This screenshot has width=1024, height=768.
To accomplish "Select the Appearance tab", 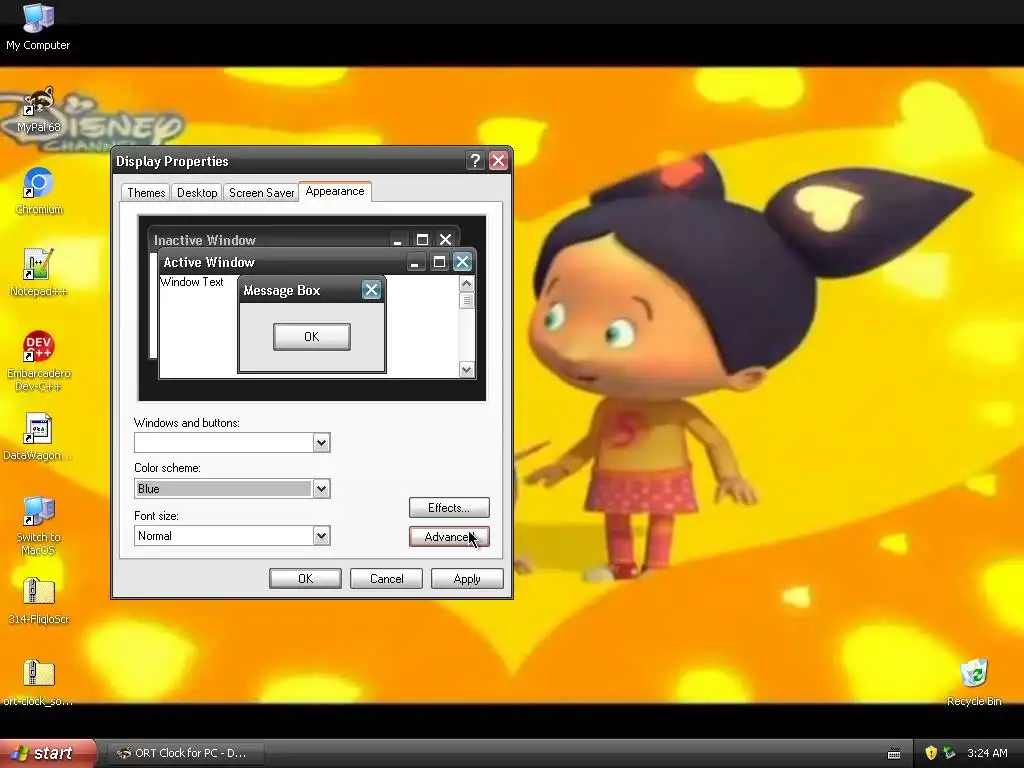I will pyautogui.click(x=335, y=191).
